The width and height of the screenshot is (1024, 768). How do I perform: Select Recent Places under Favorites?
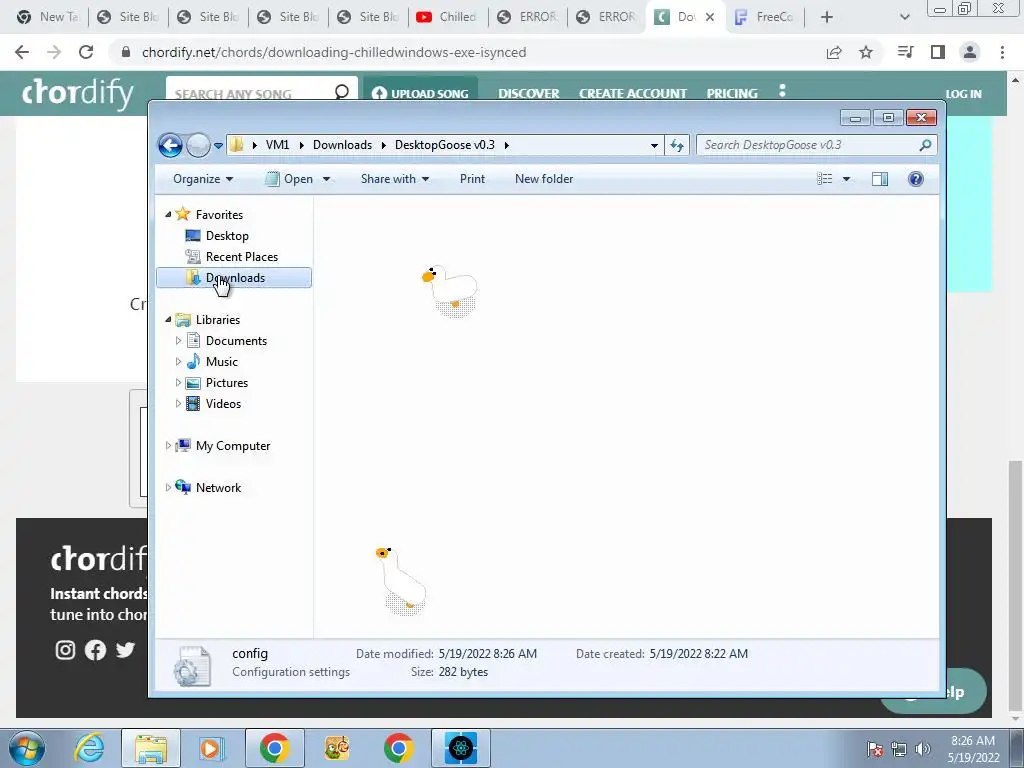(x=241, y=257)
